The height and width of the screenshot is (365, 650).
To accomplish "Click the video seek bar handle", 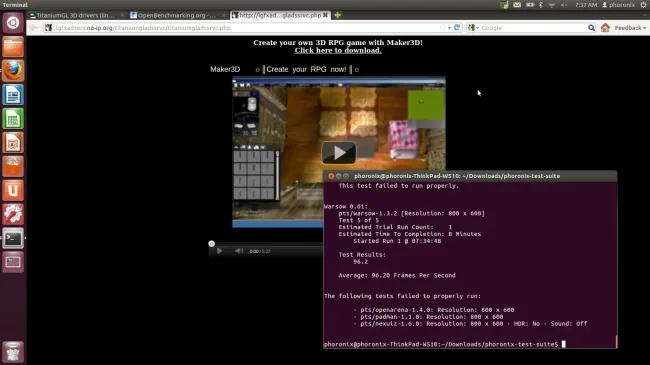I will tap(211, 243).
